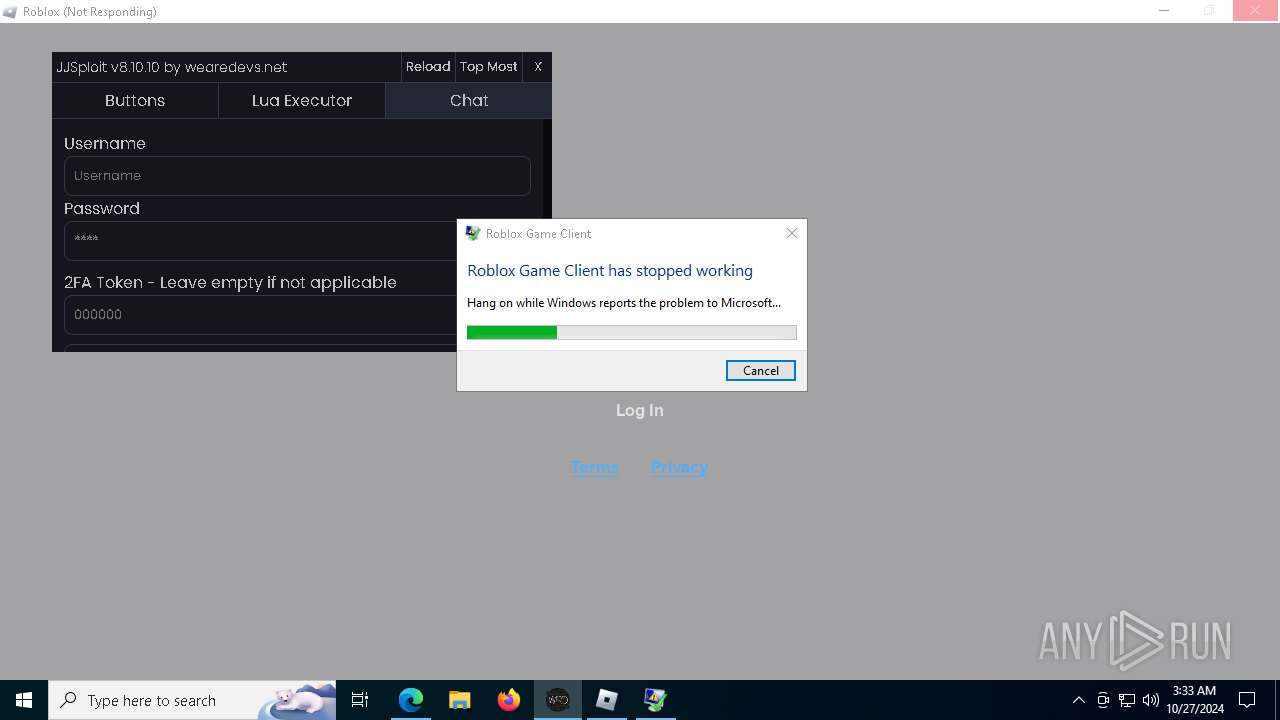Focus the Username input field
Image resolution: width=1280 pixels, height=720 pixels.
[x=297, y=176]
